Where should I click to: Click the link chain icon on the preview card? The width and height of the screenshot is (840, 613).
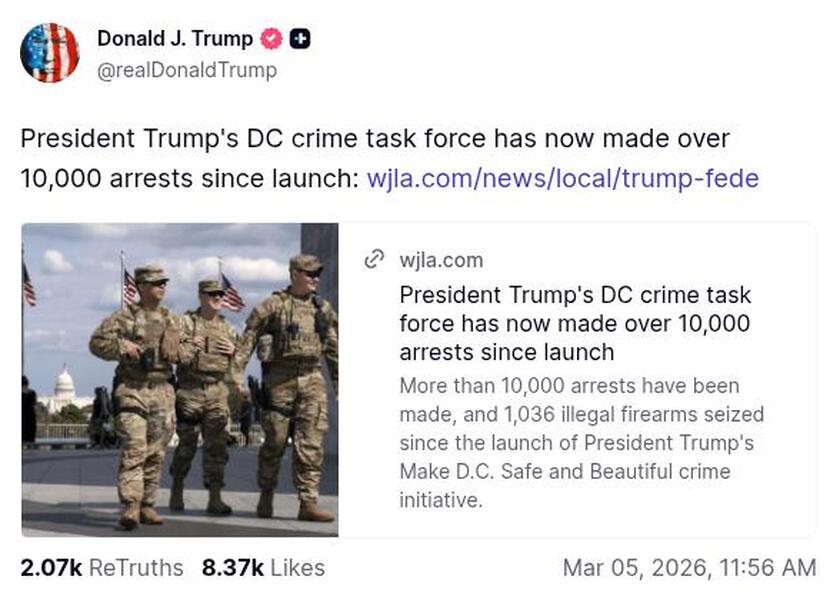pyautogui.click(x=373, y=259)
